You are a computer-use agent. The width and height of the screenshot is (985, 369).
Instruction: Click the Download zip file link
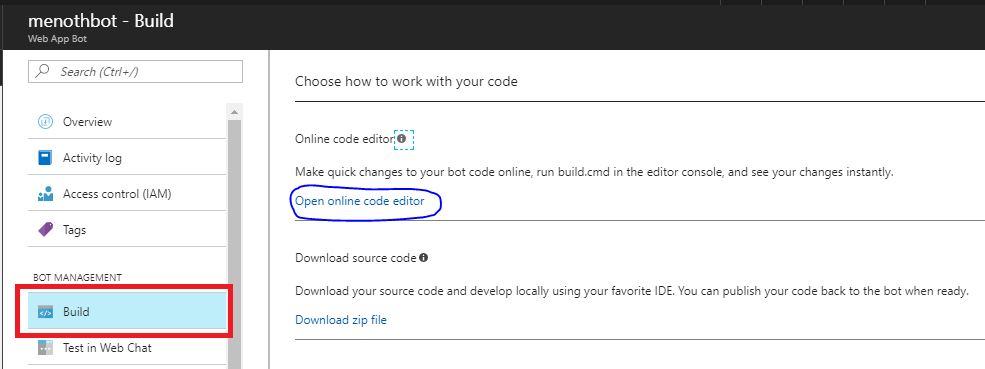[341, 320]
